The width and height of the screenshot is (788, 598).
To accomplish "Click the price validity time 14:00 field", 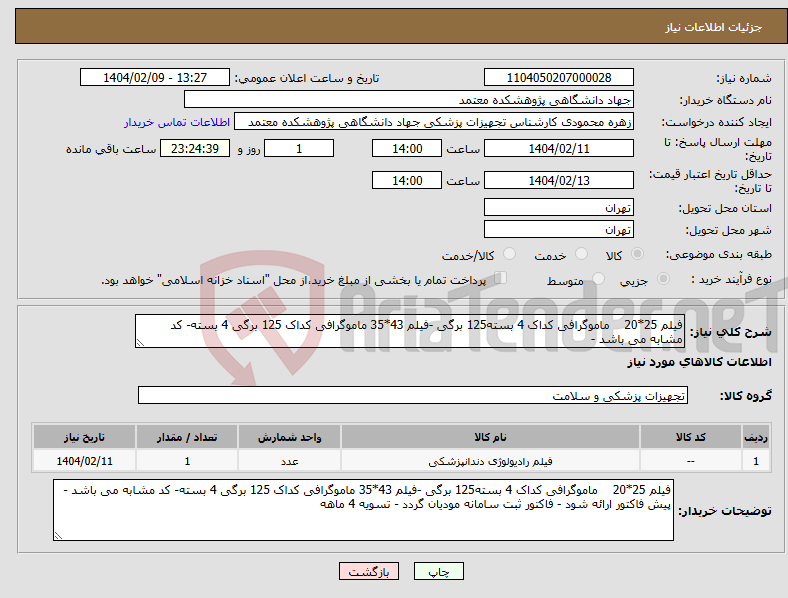I will [407, 180].
